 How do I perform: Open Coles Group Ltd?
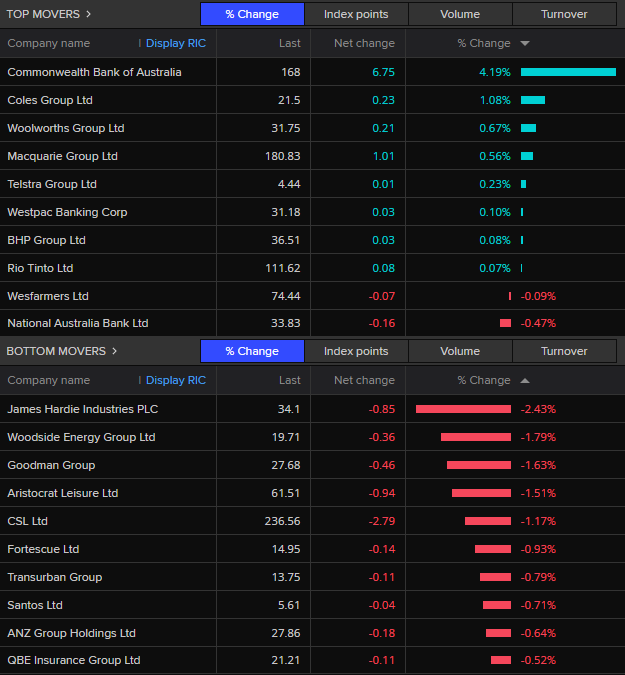[x=50, y=100]
